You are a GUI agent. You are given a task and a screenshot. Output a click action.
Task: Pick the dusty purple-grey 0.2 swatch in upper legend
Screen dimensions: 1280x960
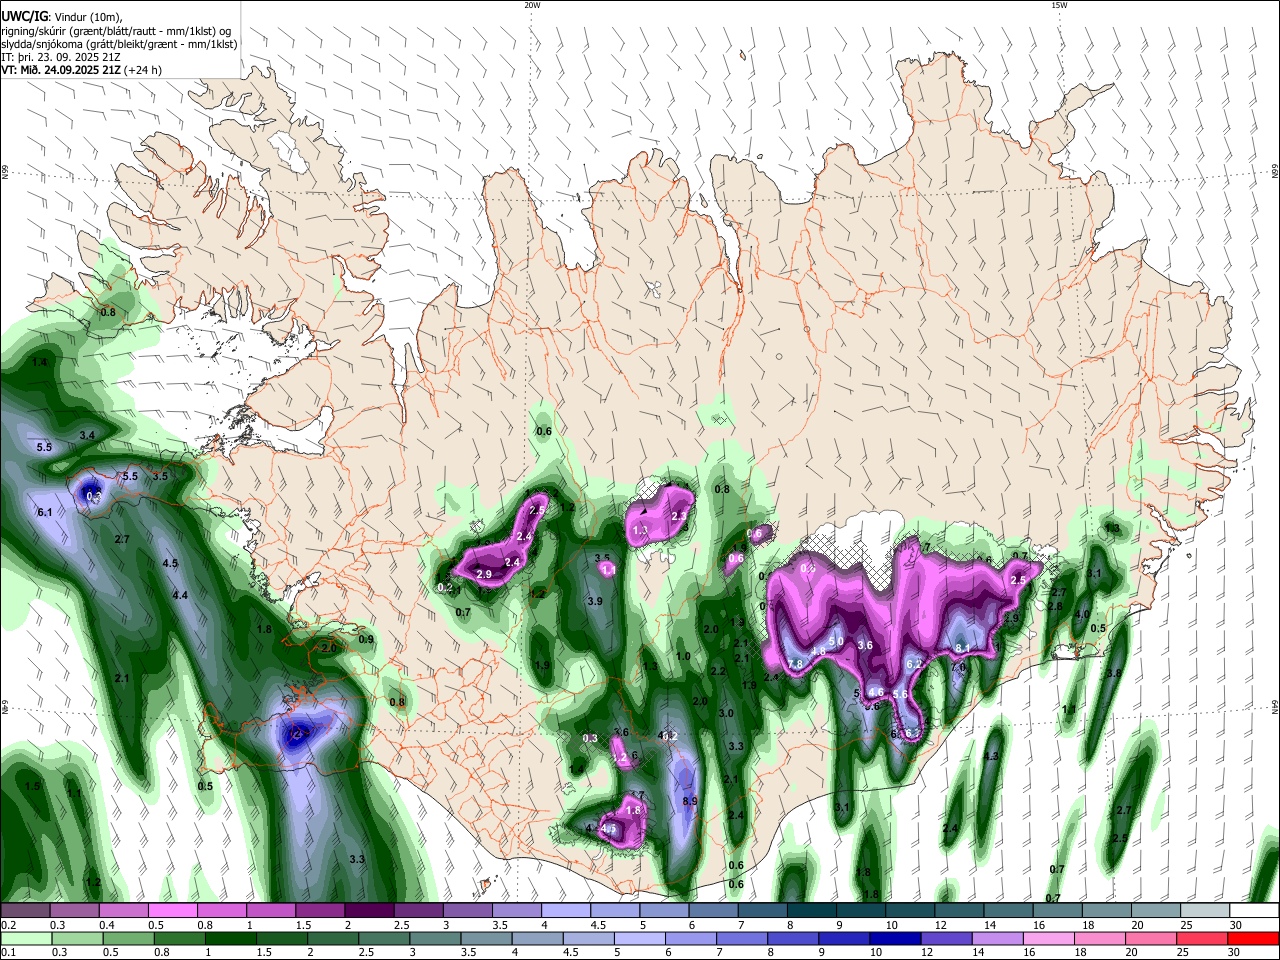coord(26,910)
